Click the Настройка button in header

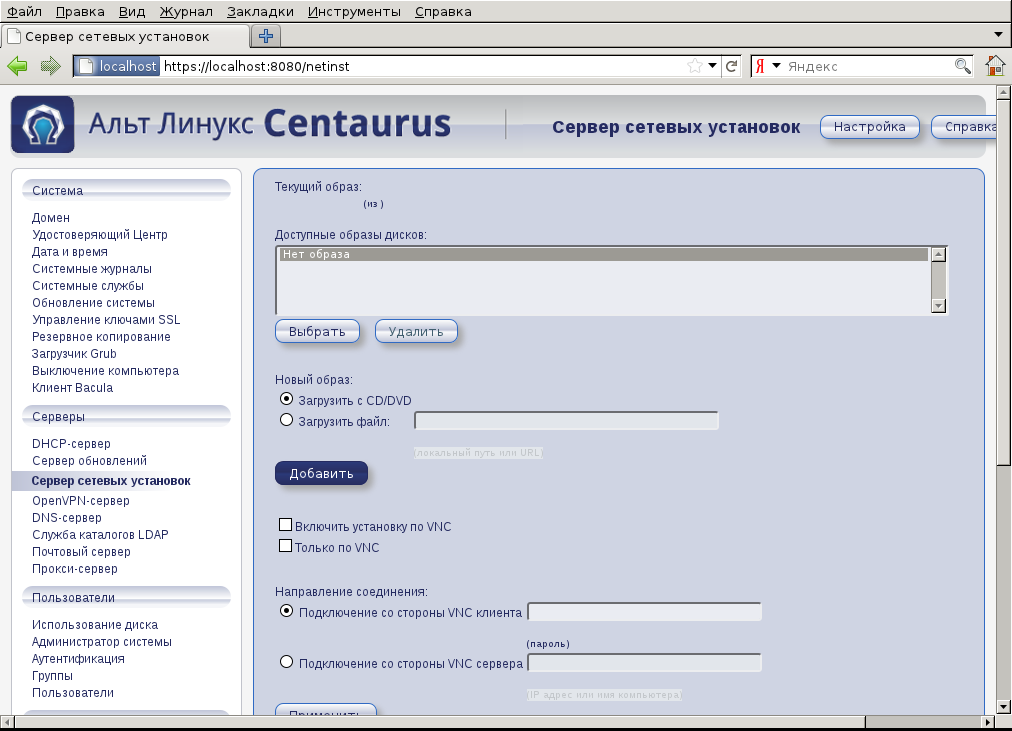pyautogui.click(x=869, y=127)
